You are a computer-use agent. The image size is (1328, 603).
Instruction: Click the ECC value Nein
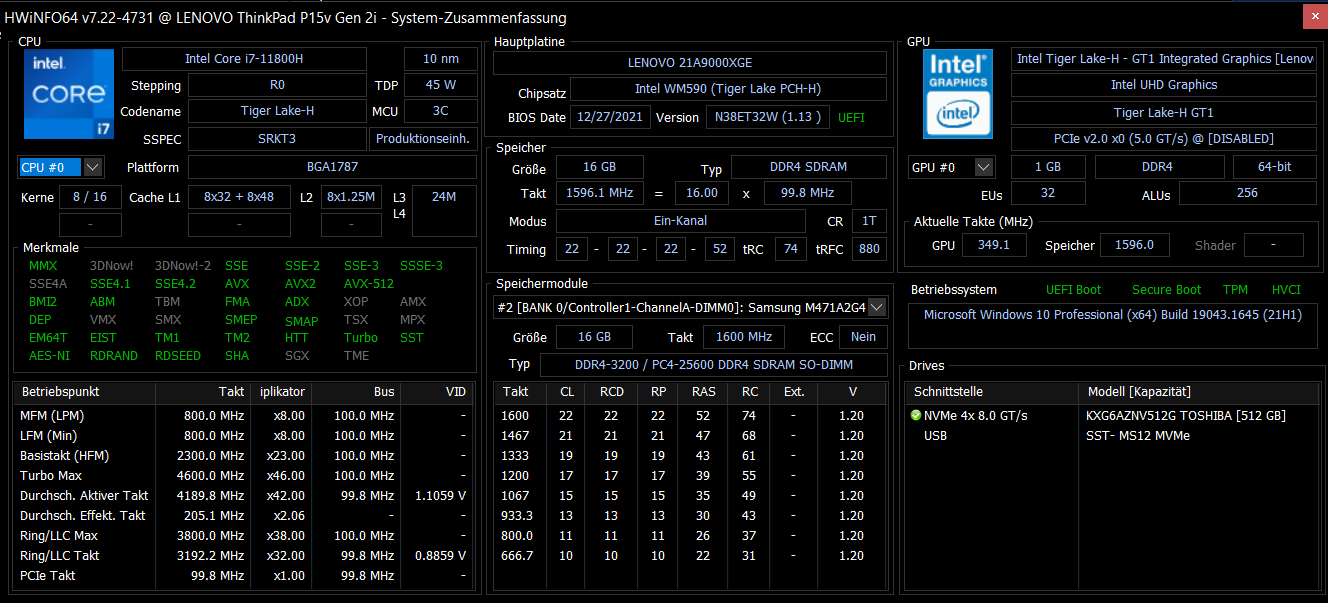862,337
